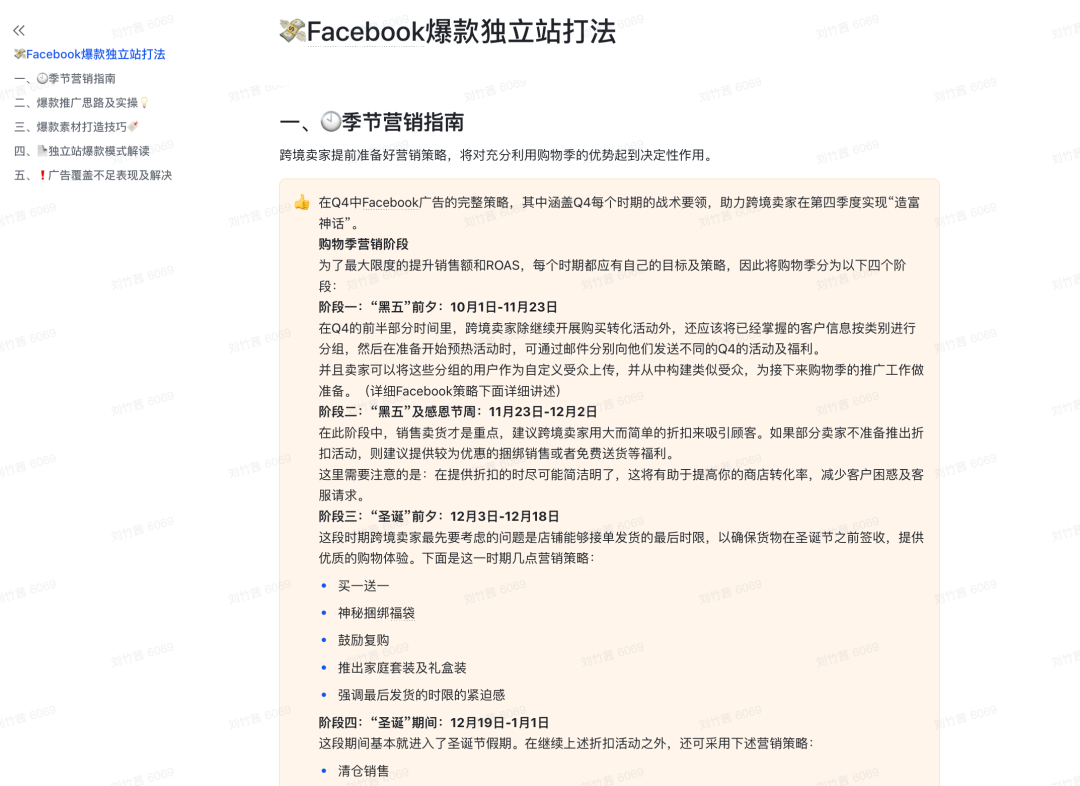Jump to '三、爆款素材打造技巧' in outline
Image resolution: width=1080 pixels, height=786 pixels.
[76, 127]
